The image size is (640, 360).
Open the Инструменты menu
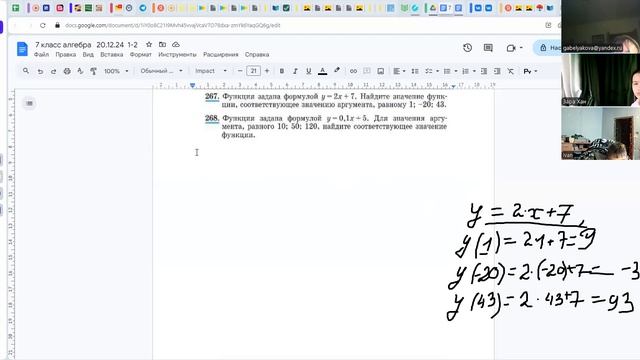click(x=177, y=54)
